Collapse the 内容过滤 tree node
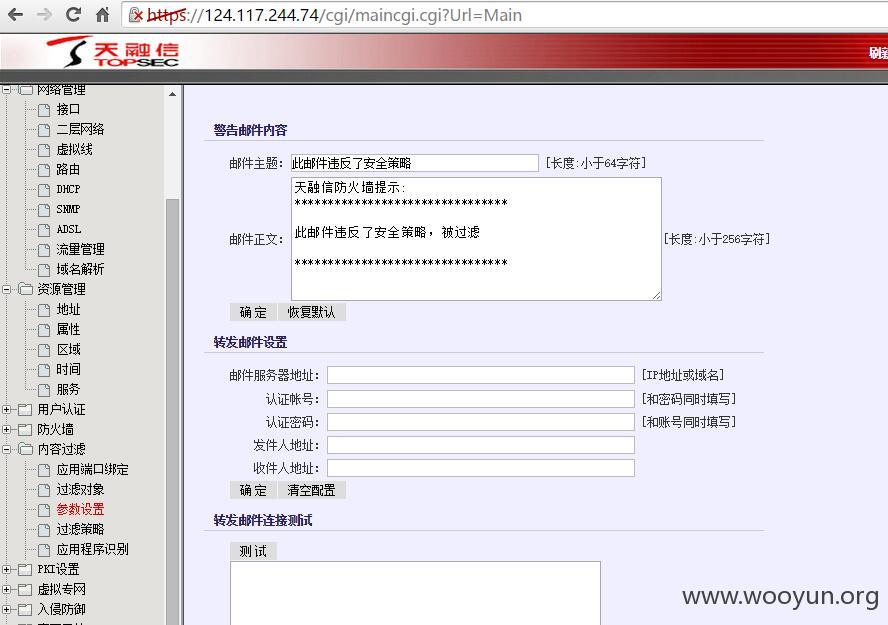 pos(6,449)
